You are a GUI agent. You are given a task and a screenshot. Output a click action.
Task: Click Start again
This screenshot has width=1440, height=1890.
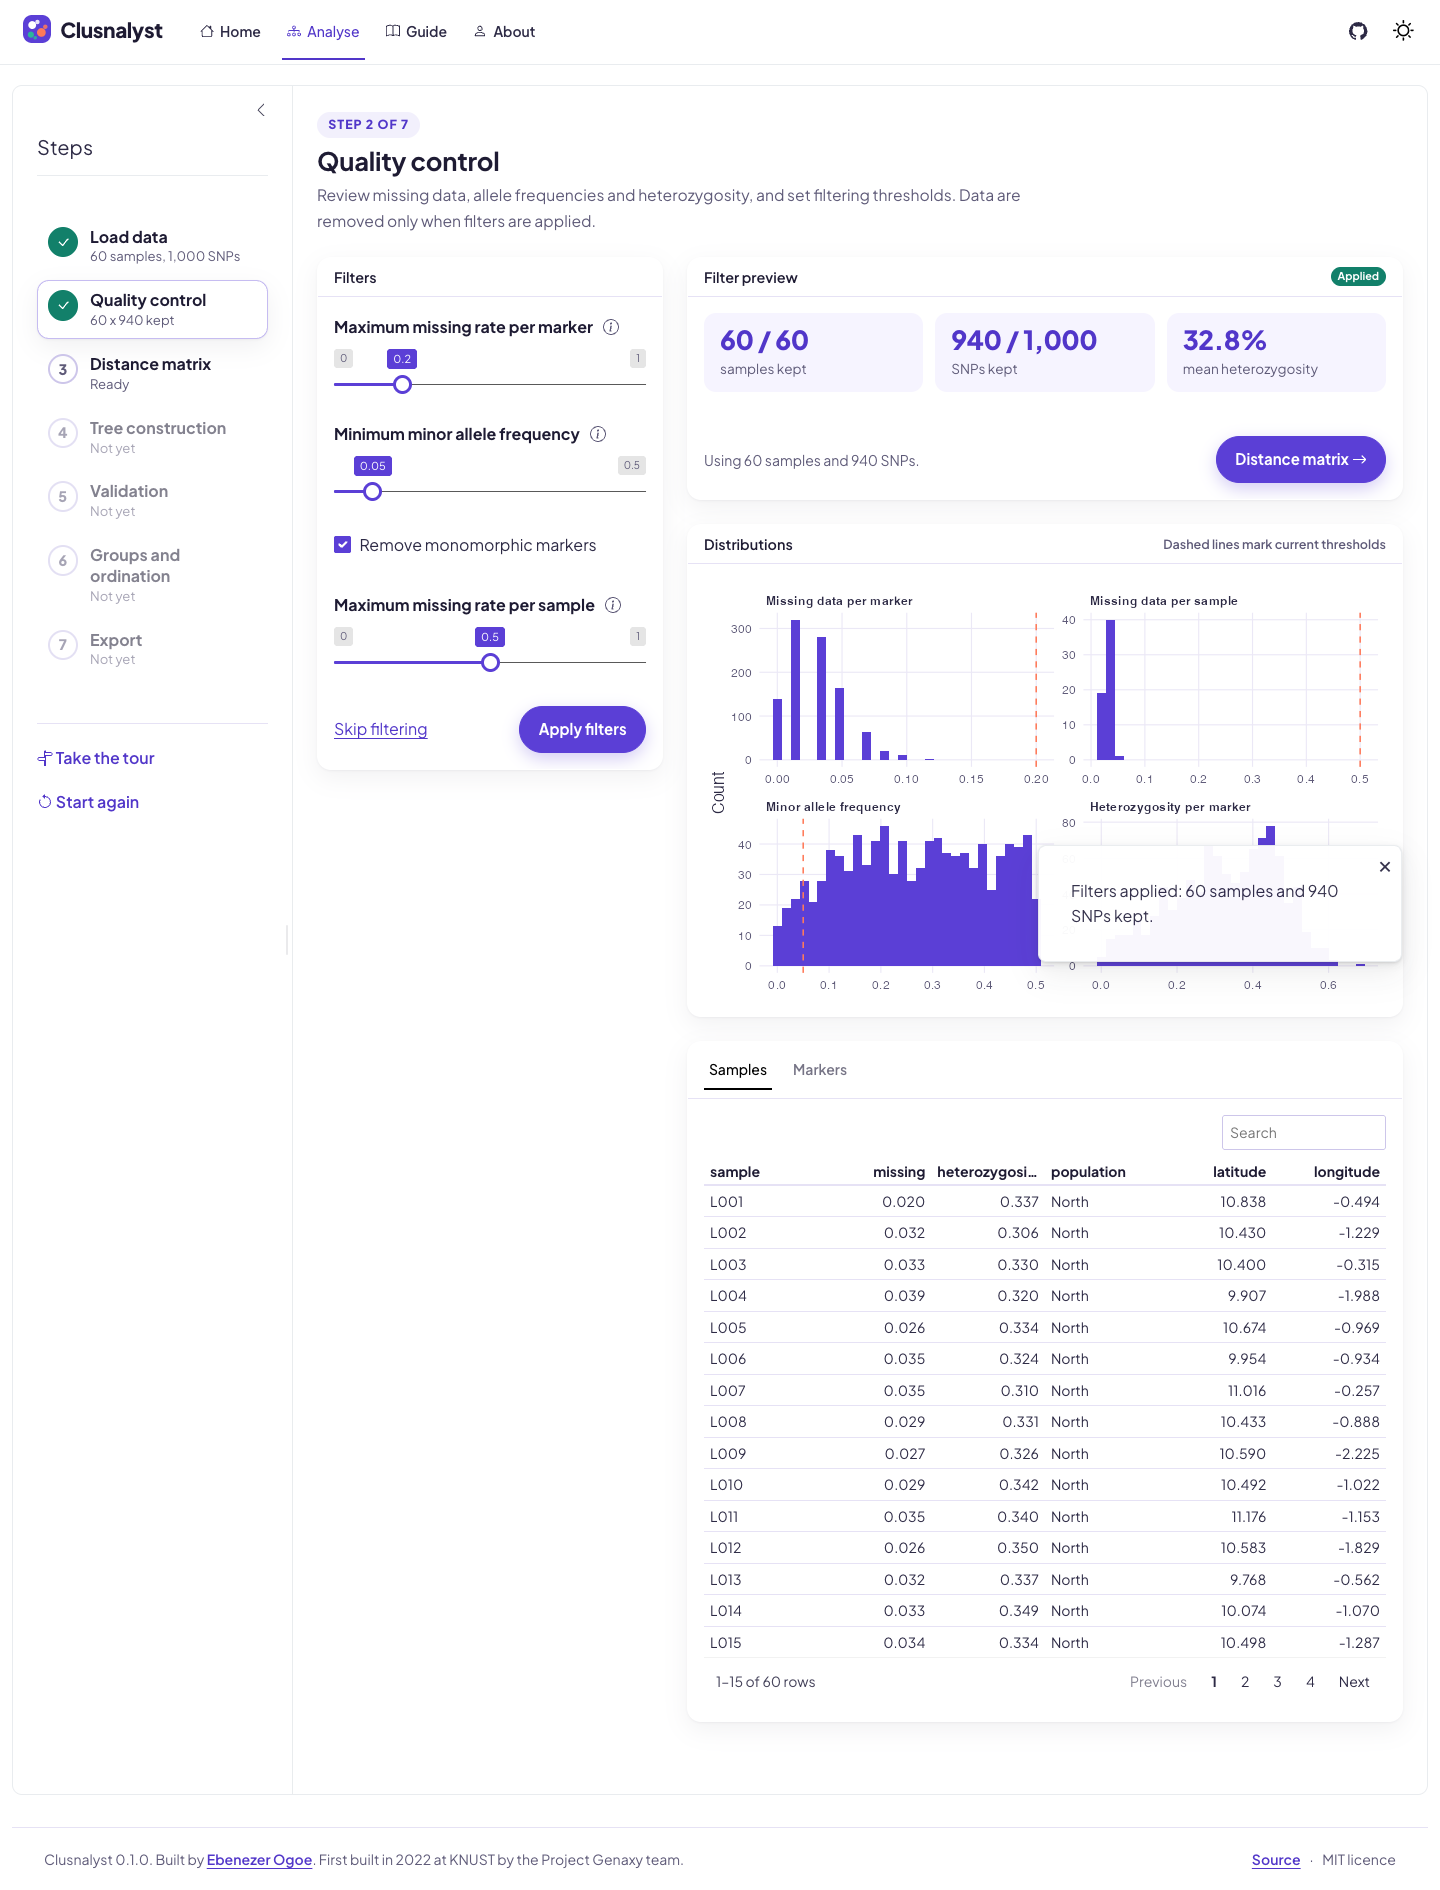(x=88, y=802)
